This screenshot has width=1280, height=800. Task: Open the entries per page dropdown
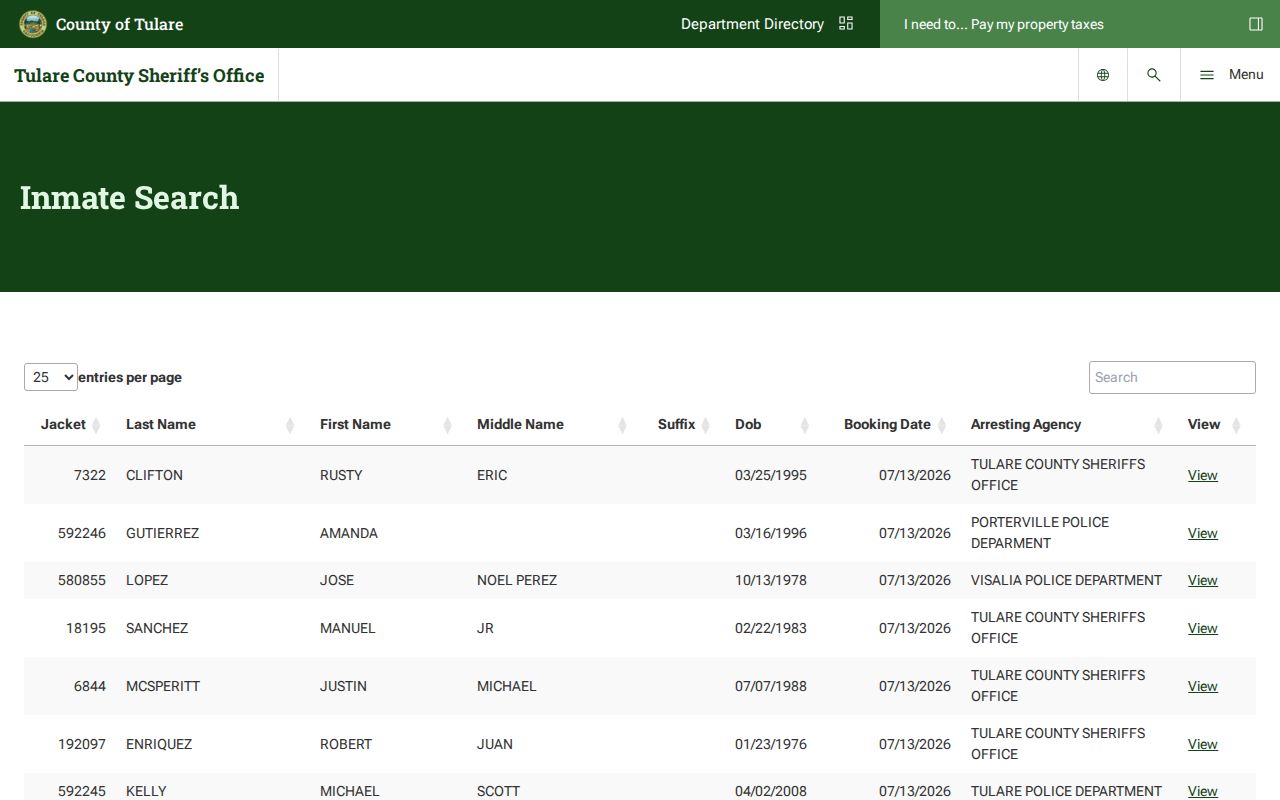51,377
